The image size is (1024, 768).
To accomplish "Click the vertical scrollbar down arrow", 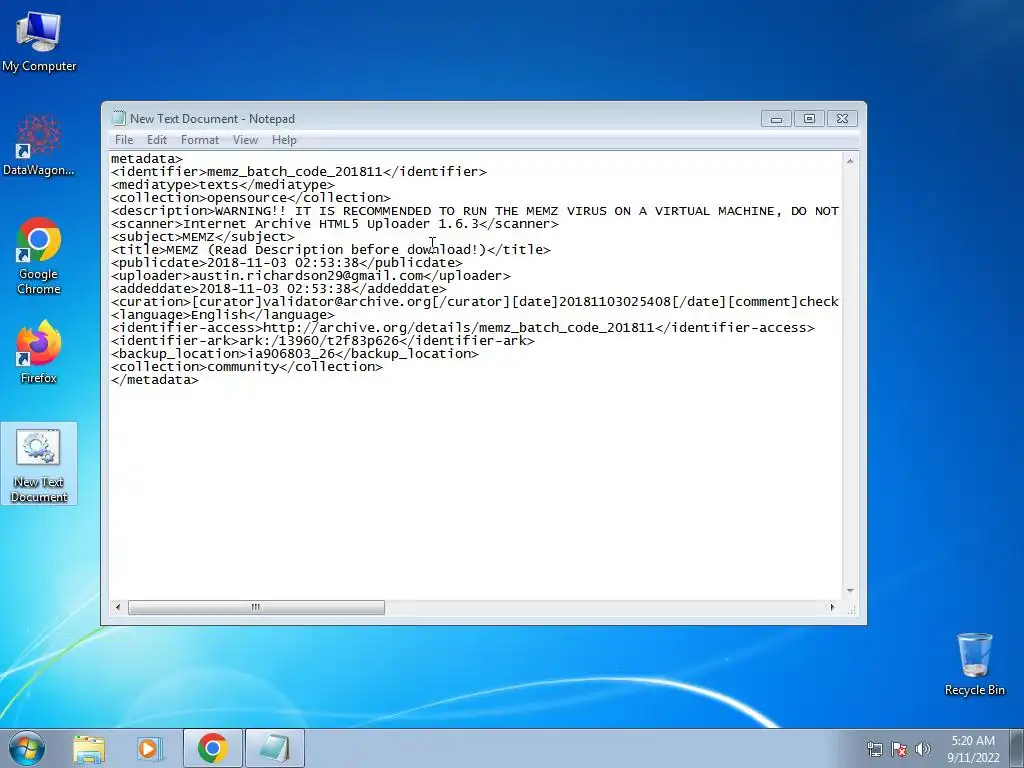I will (850, 590).
